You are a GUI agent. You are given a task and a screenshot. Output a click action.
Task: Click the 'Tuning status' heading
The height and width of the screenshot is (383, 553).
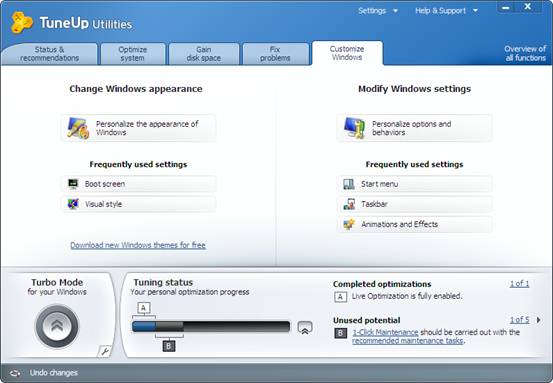pos(163,282)
